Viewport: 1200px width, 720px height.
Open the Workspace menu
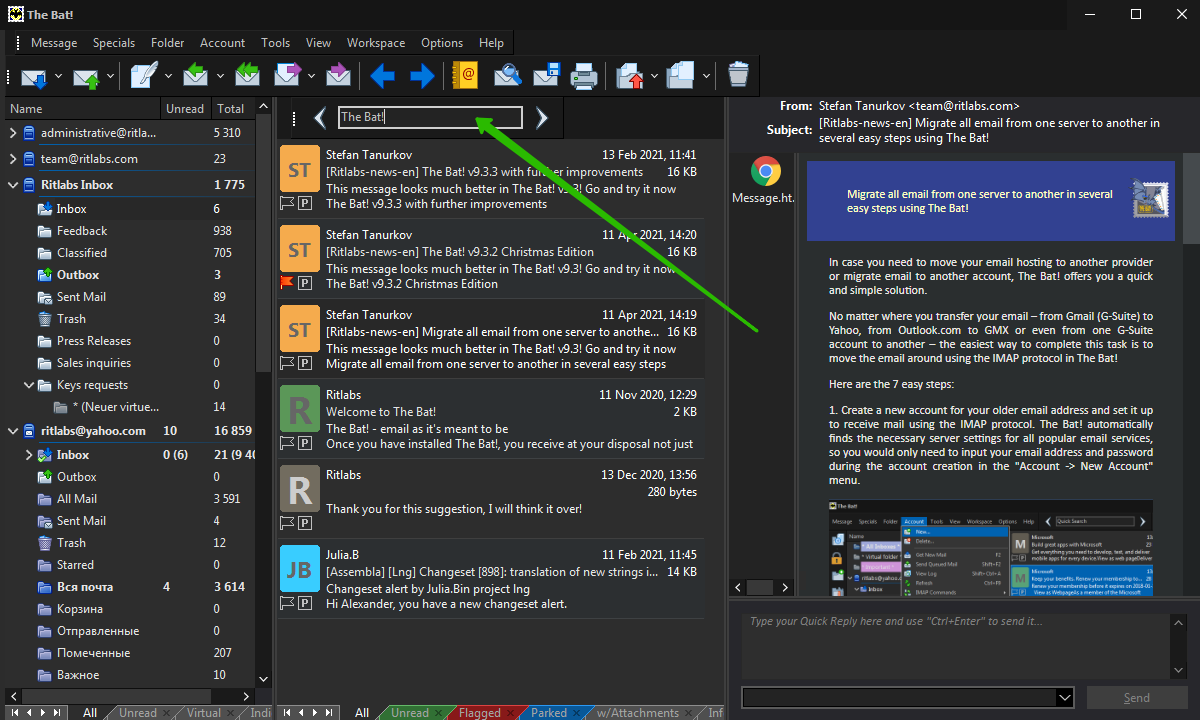pyautogui.click(x=376, y=43)
